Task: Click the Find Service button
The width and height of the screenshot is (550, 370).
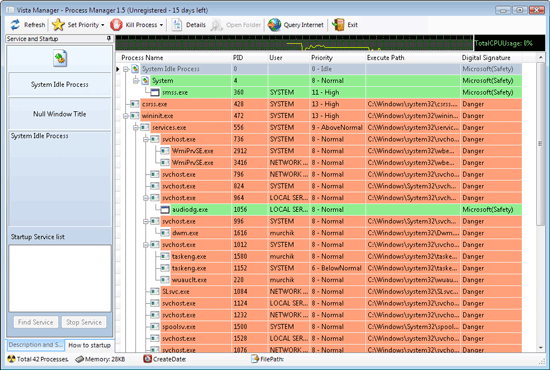Action: click(x=36, y=322)
